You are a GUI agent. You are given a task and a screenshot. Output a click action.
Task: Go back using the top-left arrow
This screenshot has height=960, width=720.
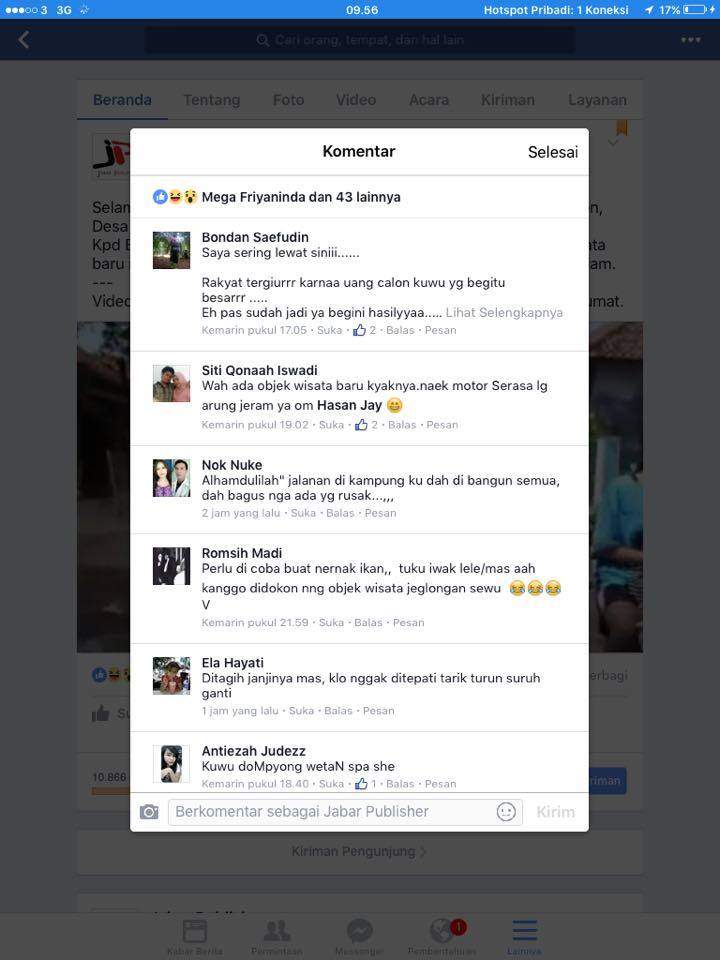(x=24, y=40)
